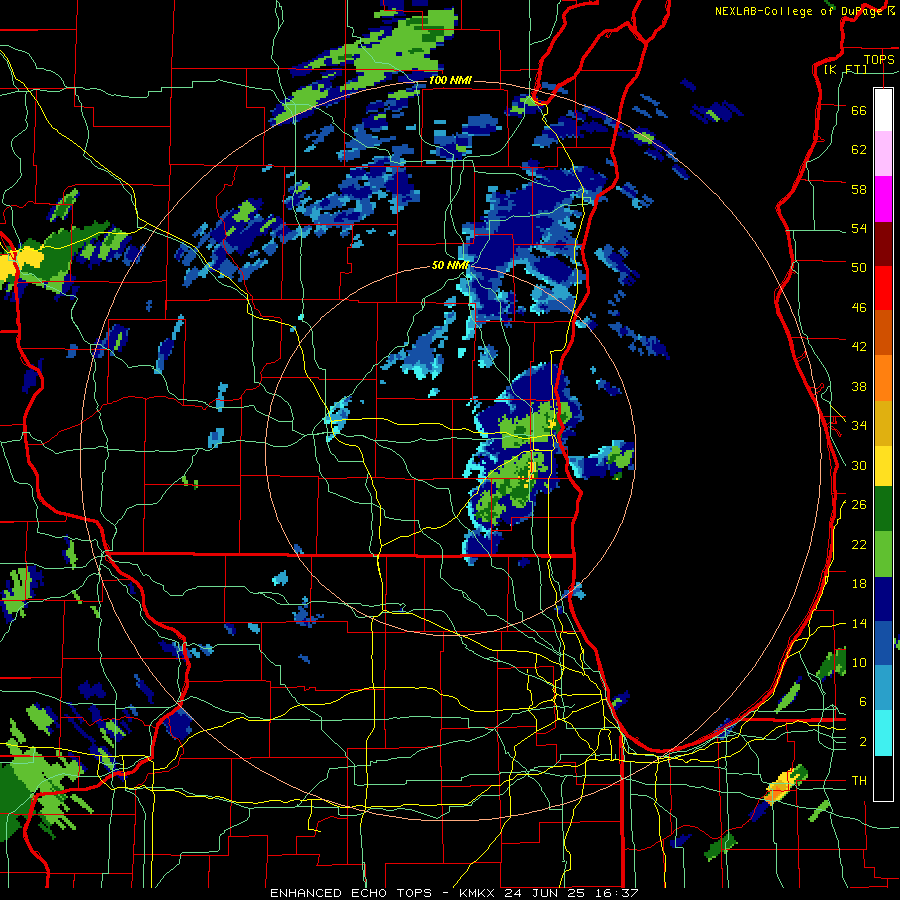
Task: Click the TH legend label
Action: coord(859,781)
